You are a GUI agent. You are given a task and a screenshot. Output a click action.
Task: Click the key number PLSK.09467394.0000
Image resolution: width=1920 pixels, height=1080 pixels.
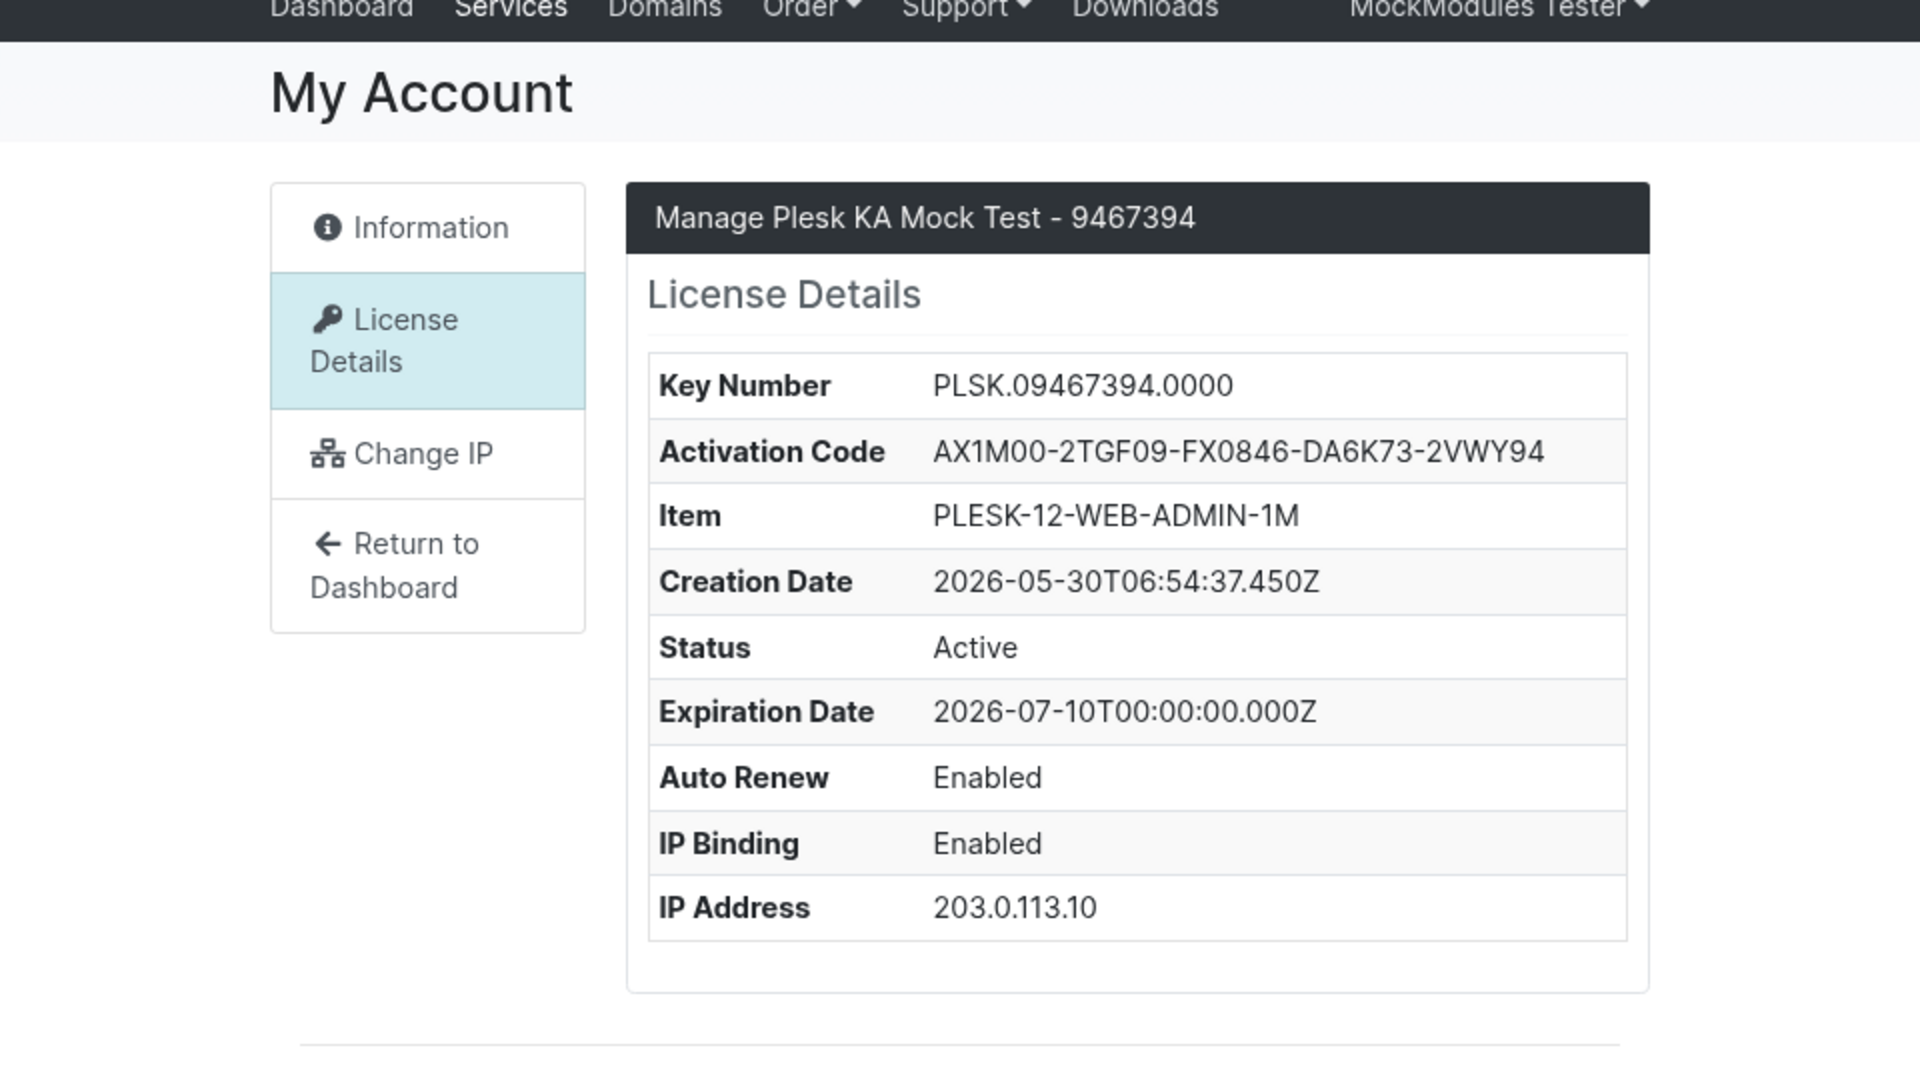[x=1083, y=386]
